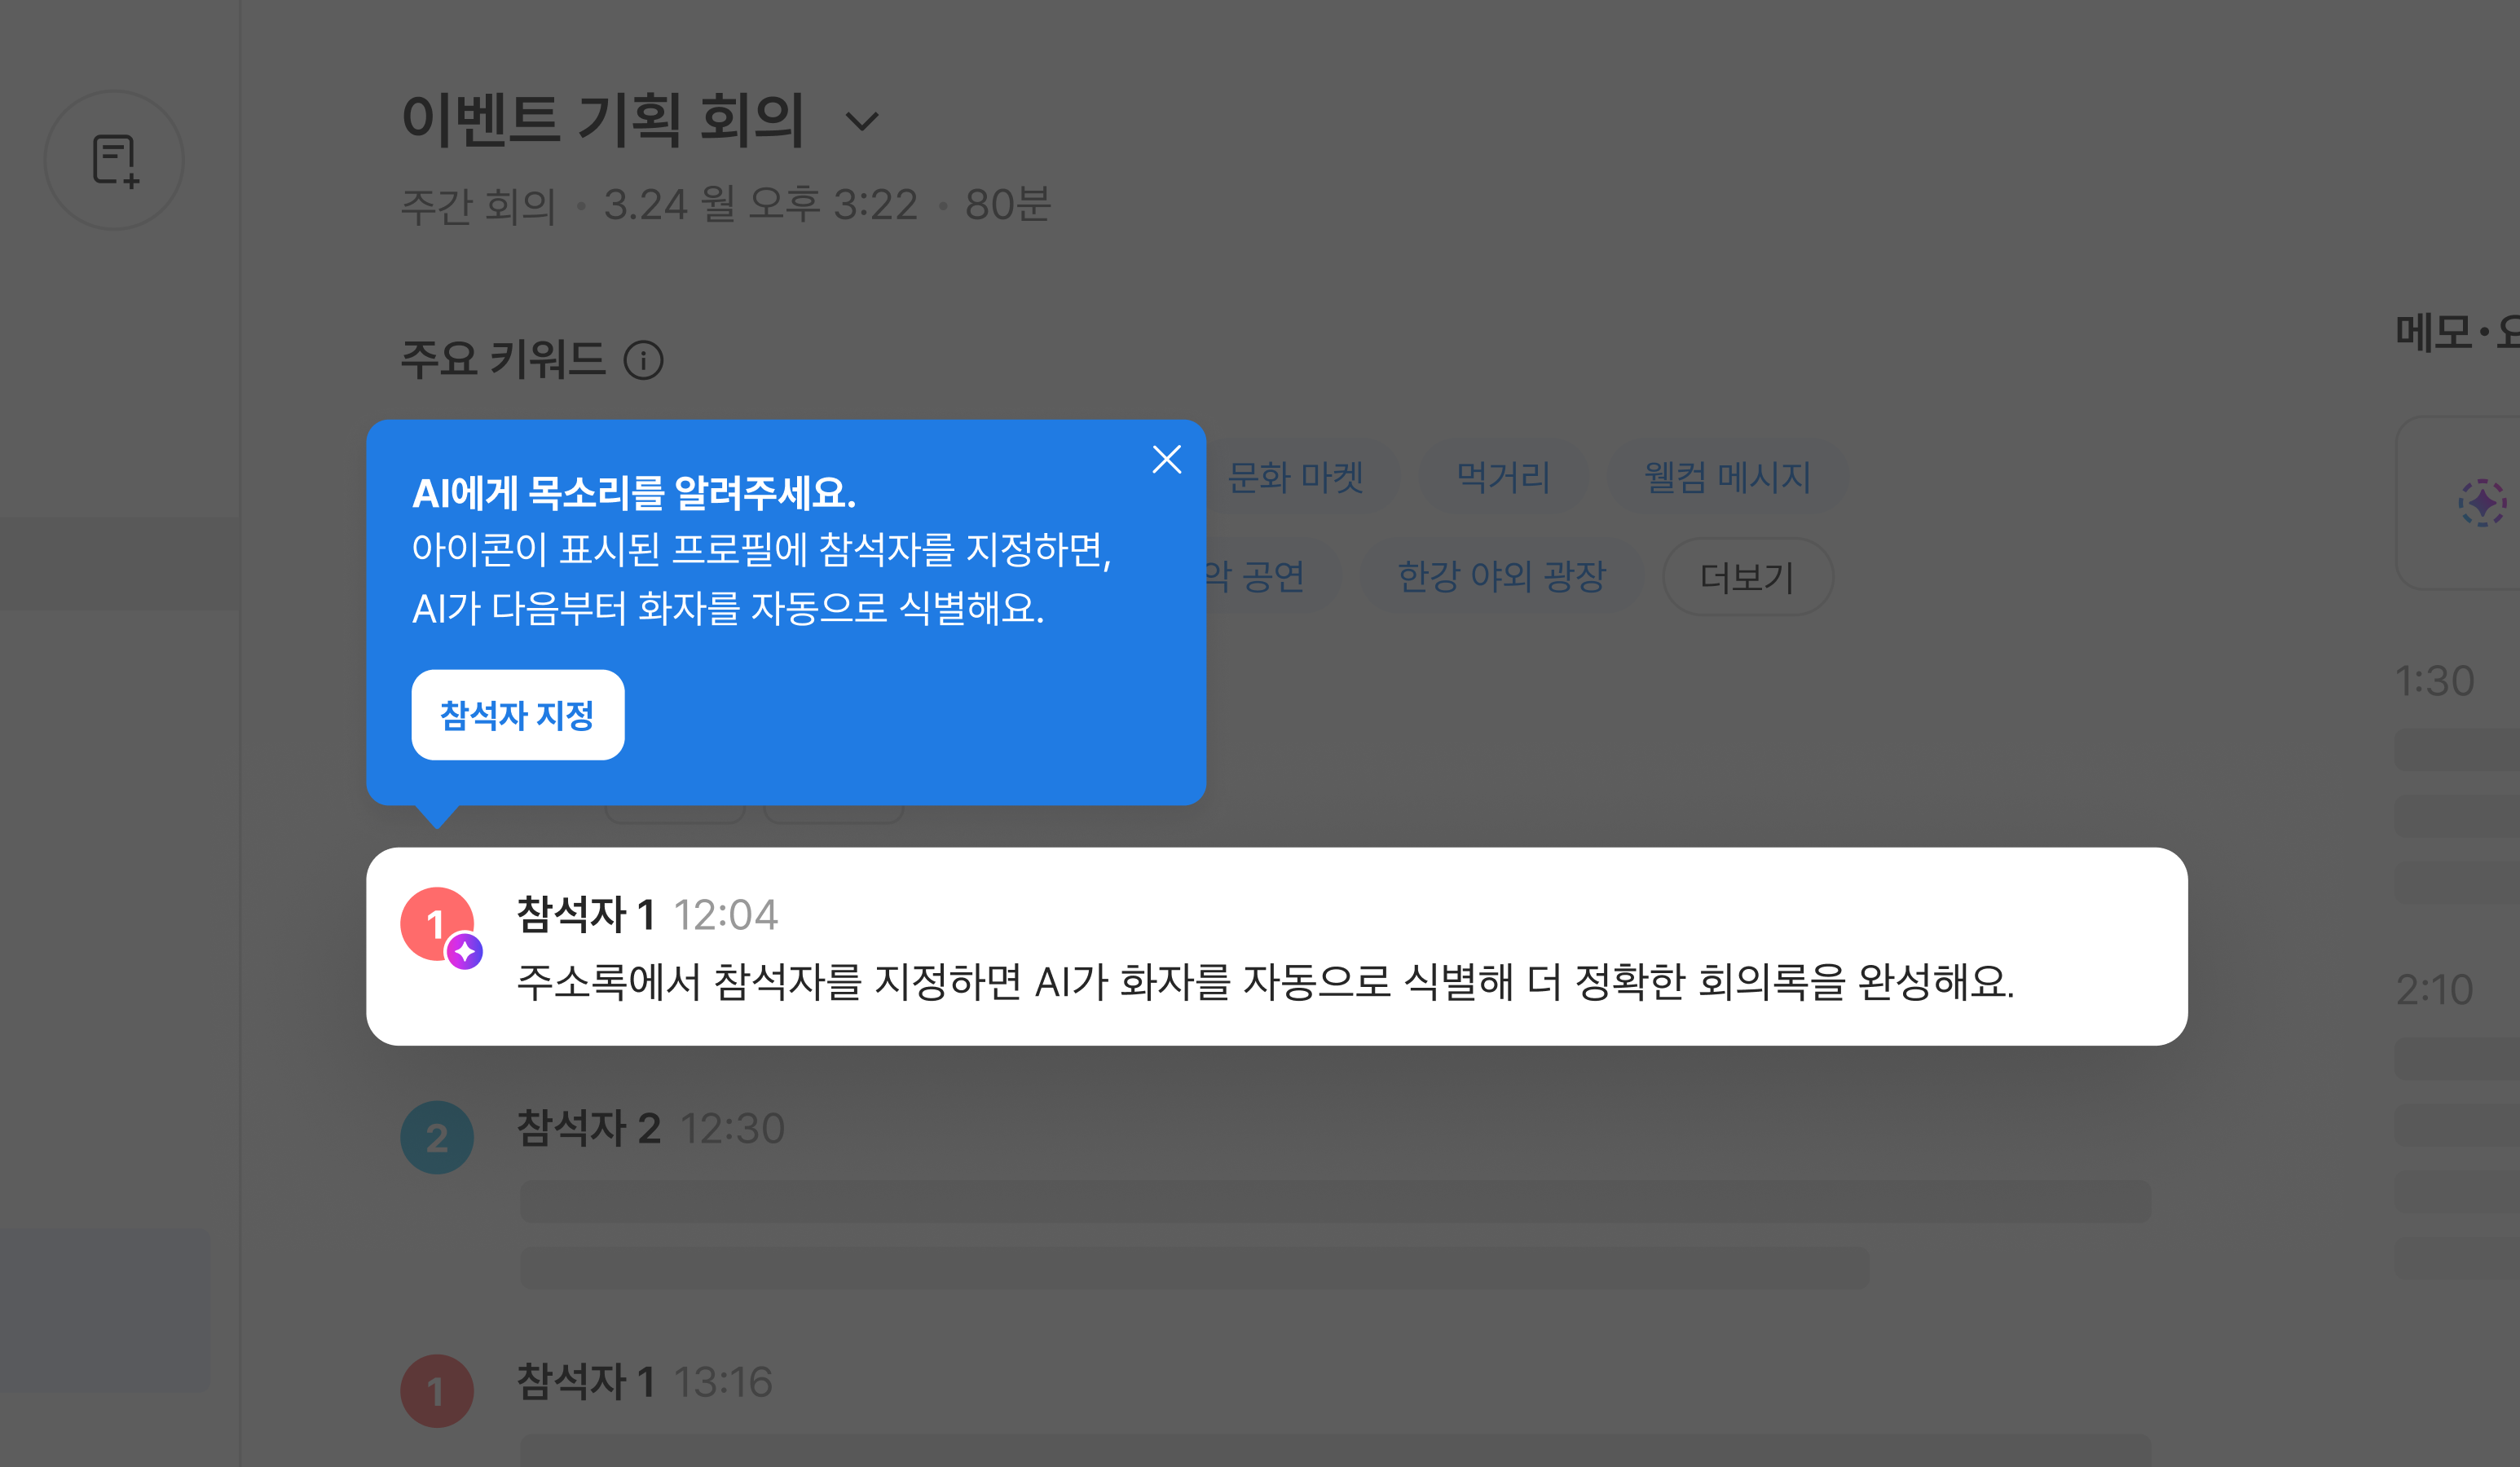2520x1467 pixels.
Task: Open the dropdown next to 이벤트 기획 회의 title
Action: click(x=863, y=122)
